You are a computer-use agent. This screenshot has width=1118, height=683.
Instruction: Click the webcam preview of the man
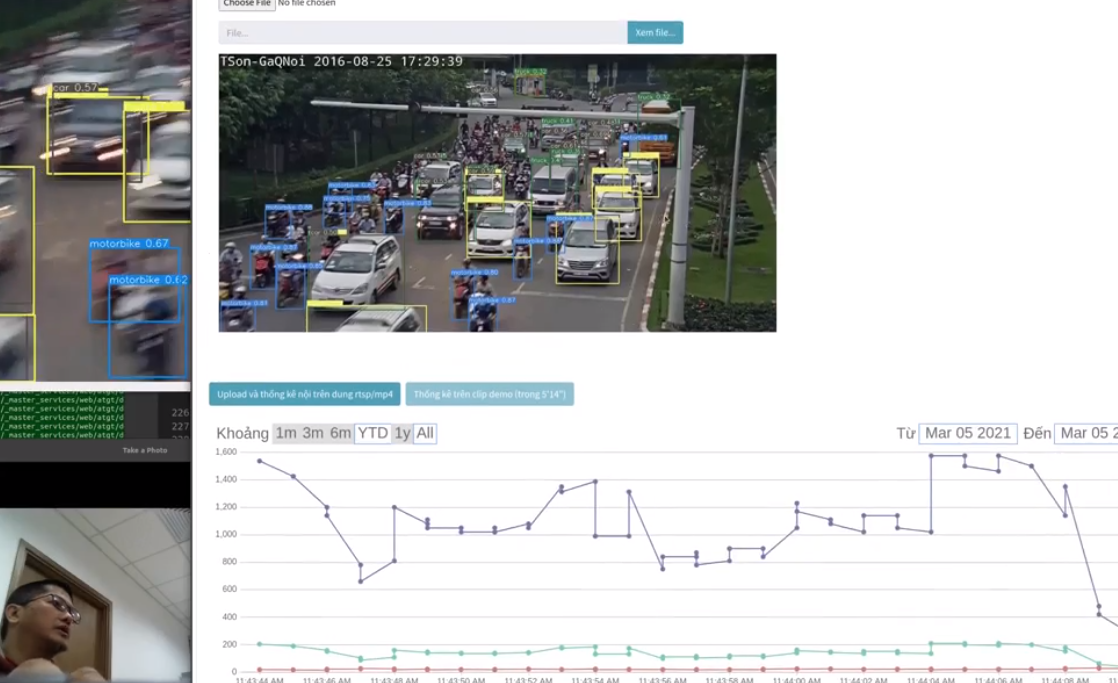click(x=96, y=595)
